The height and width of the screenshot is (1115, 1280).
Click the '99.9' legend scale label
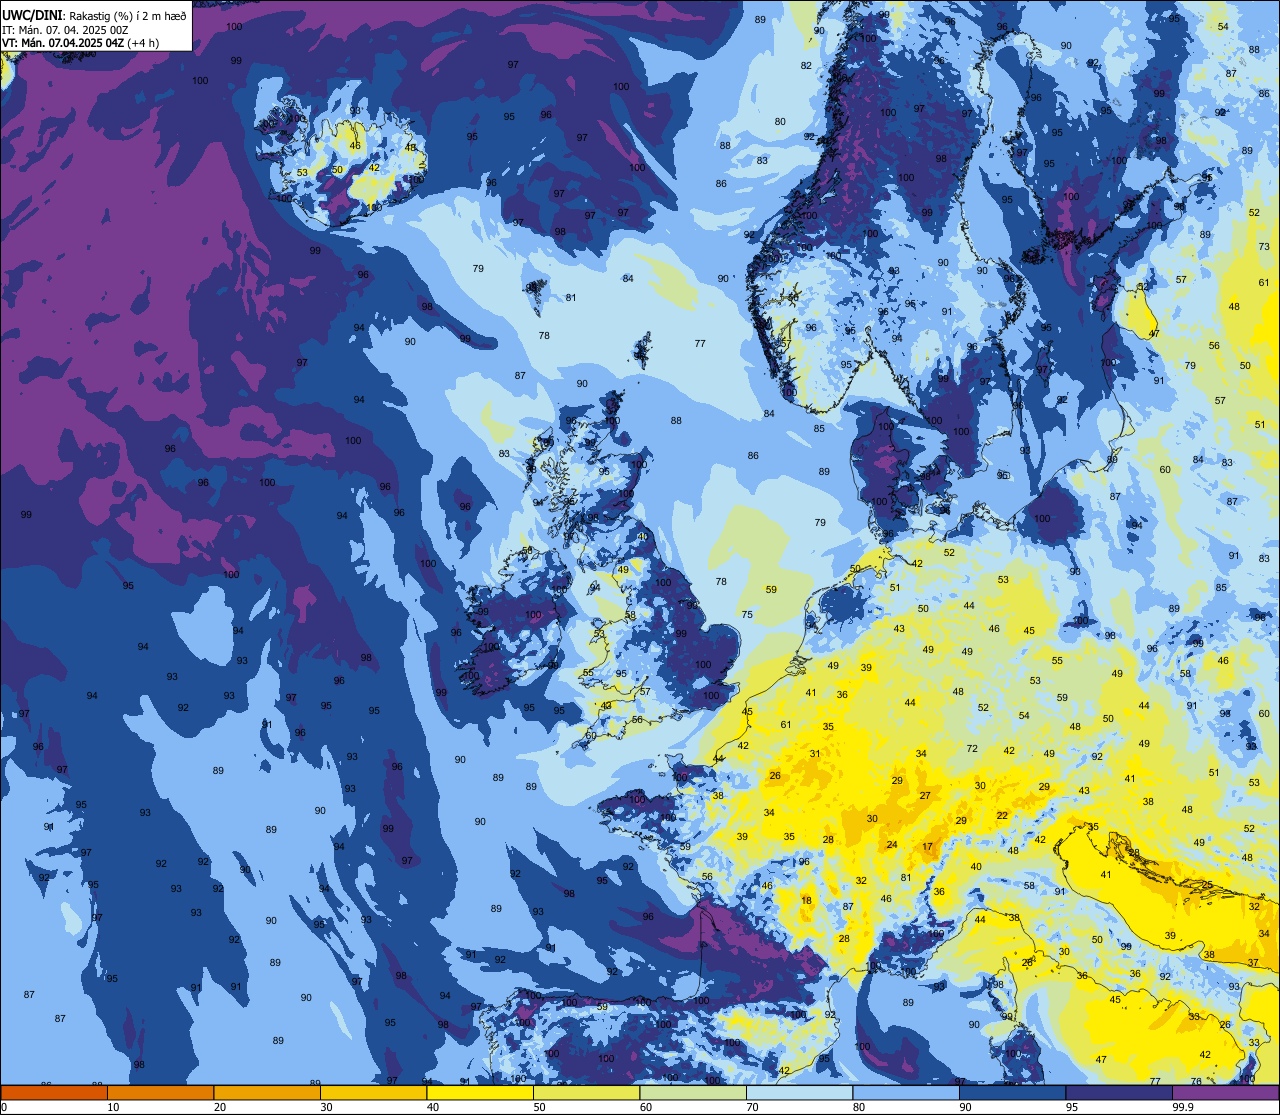coord(1184,1107)
